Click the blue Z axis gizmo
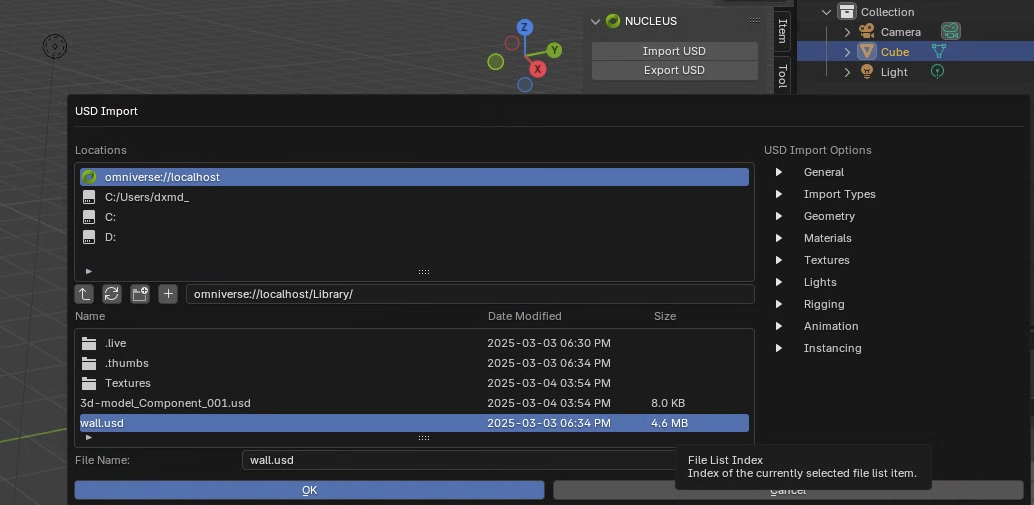This screenshot has height=505, width=1034. [524, 28]
